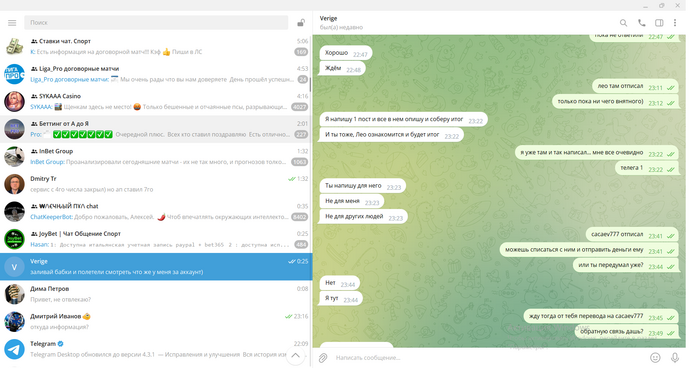Click the message лео там отписал
This screenshot has height=368, width=700.
(635, 87)
